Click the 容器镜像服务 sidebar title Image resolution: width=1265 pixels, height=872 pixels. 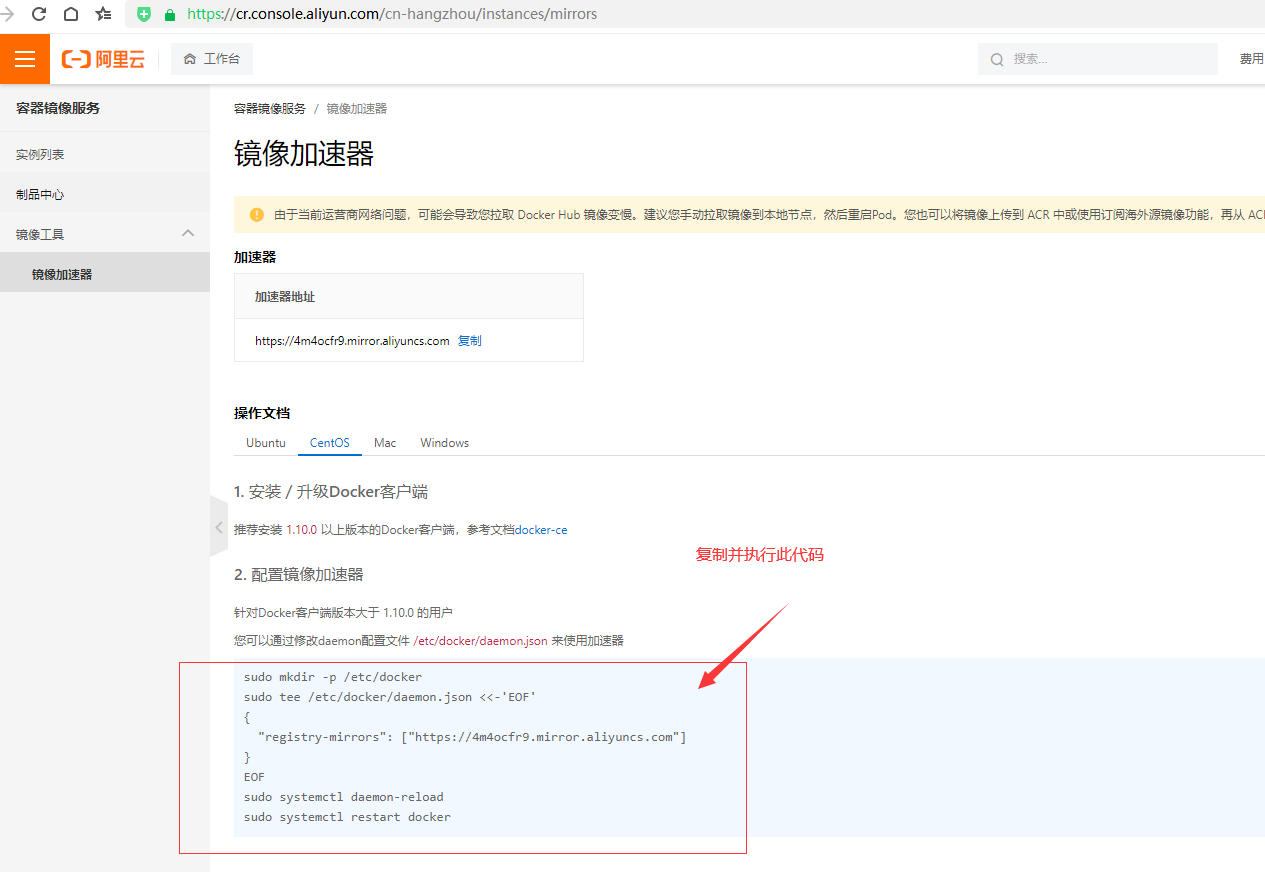click(58, 108)
